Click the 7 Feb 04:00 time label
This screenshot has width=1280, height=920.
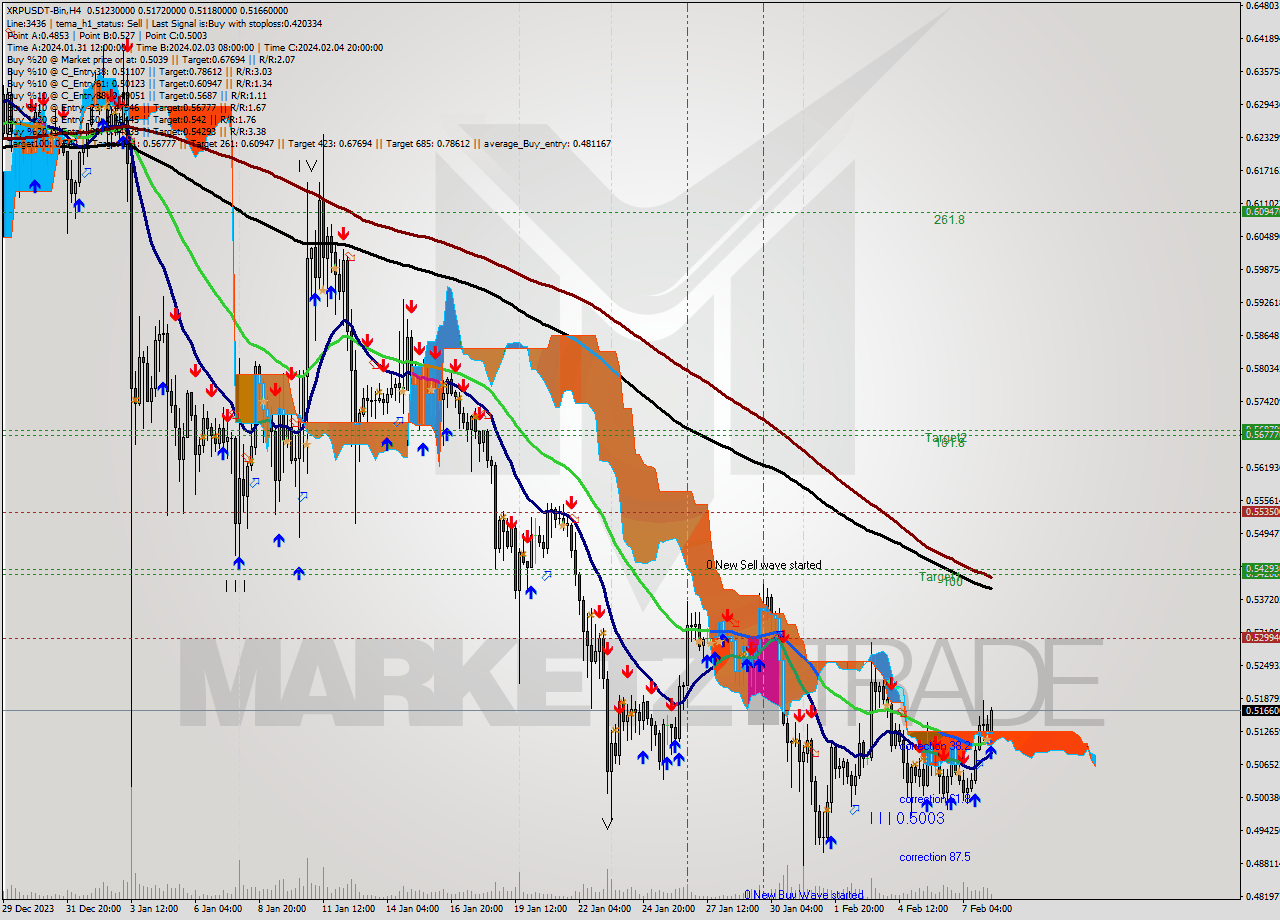[987, 909]
